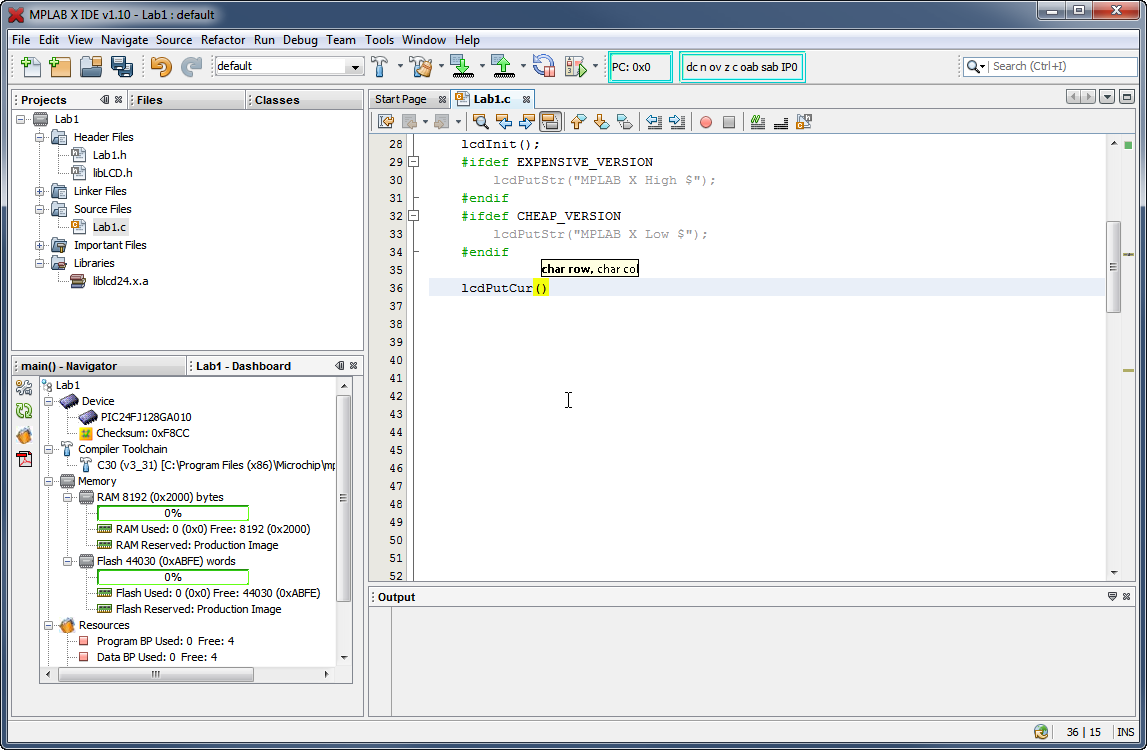This screenshot has width=1147, height=750.
Task: Click the Save All toolbar icon
Action: pos(122,67)
